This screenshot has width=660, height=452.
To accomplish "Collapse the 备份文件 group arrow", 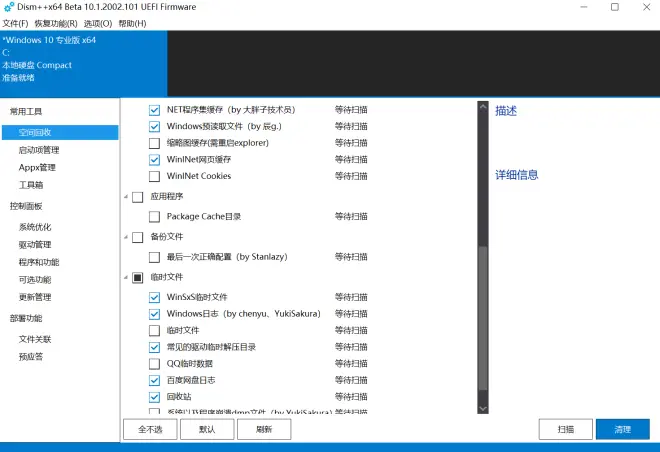I will pyautogui.click(x=126, y=237).
